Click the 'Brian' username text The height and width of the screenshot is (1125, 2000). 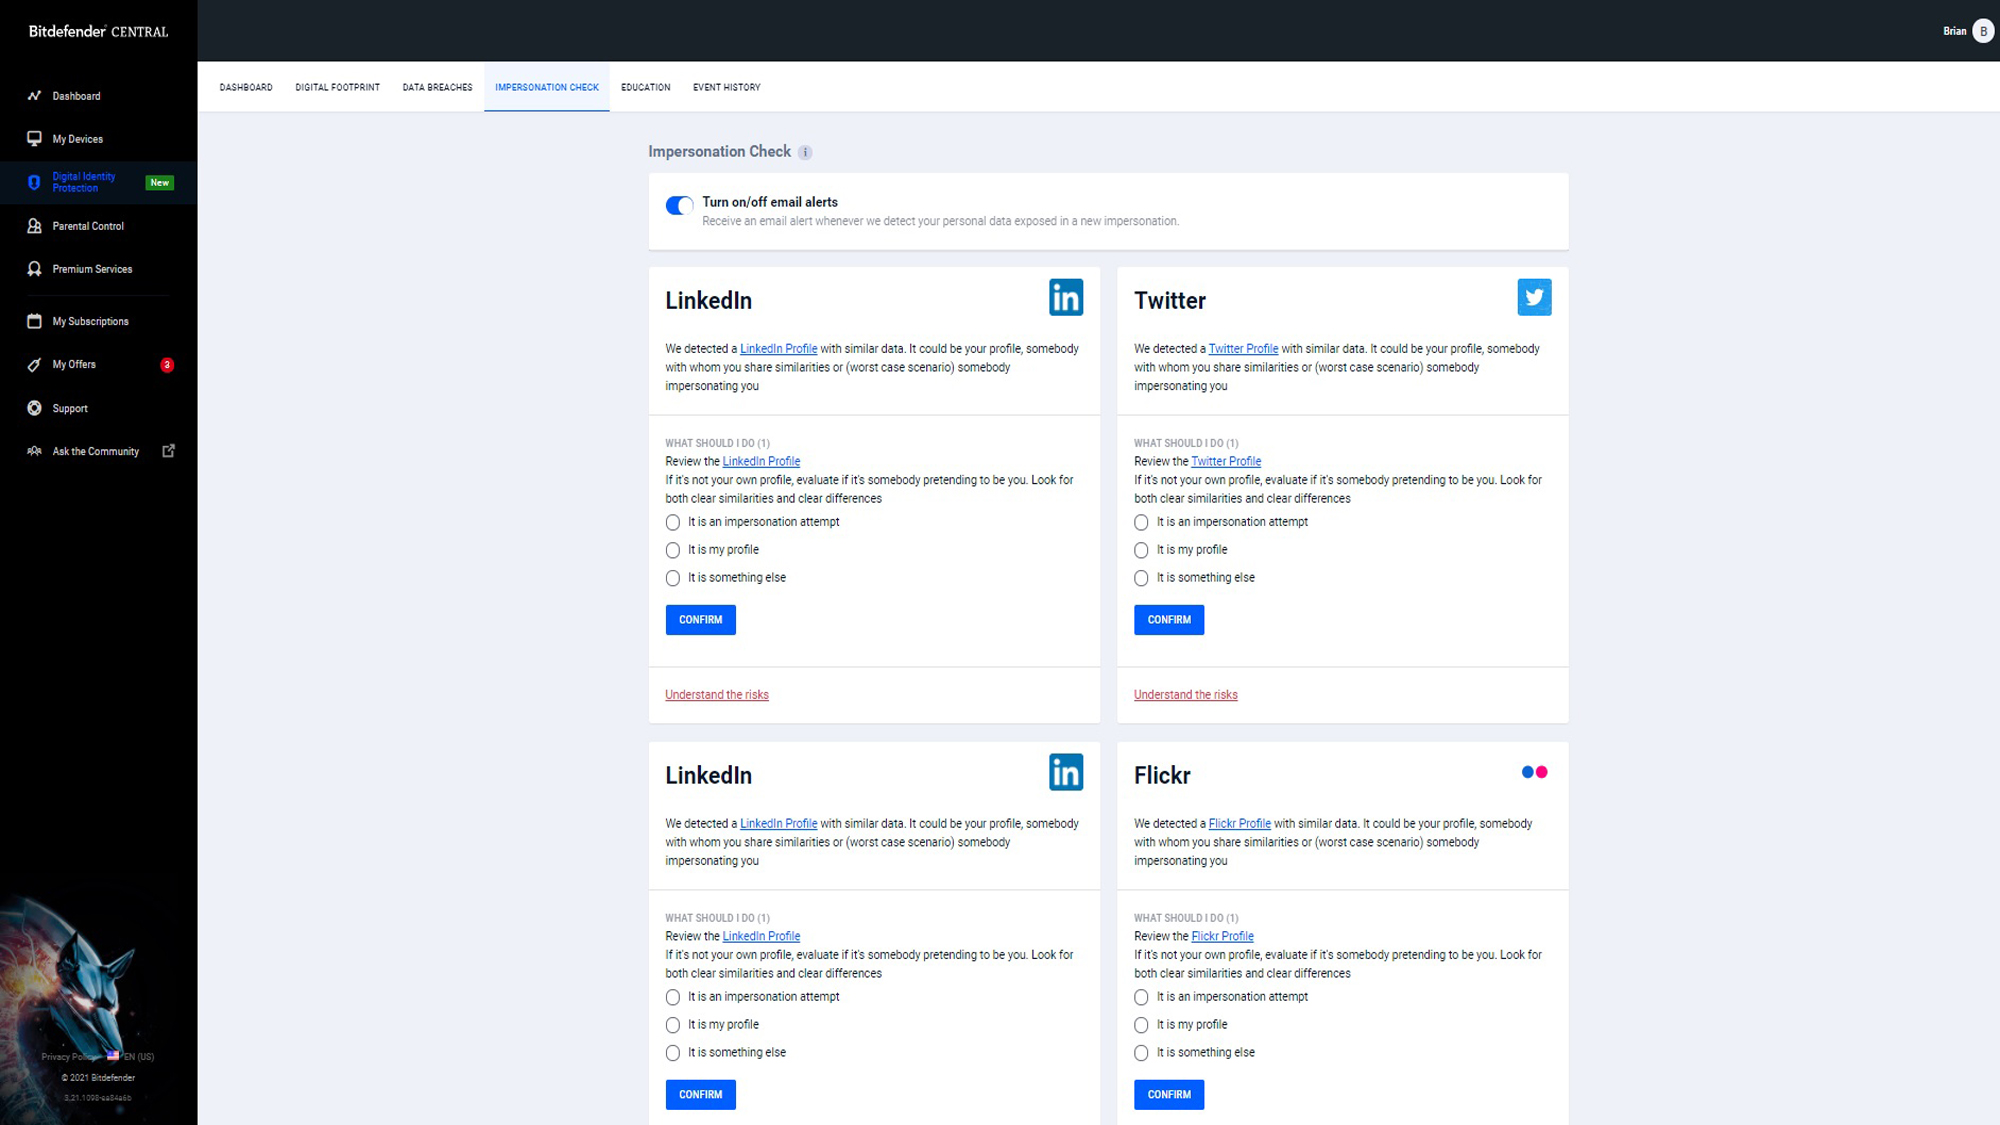[x=1954, y=31]
